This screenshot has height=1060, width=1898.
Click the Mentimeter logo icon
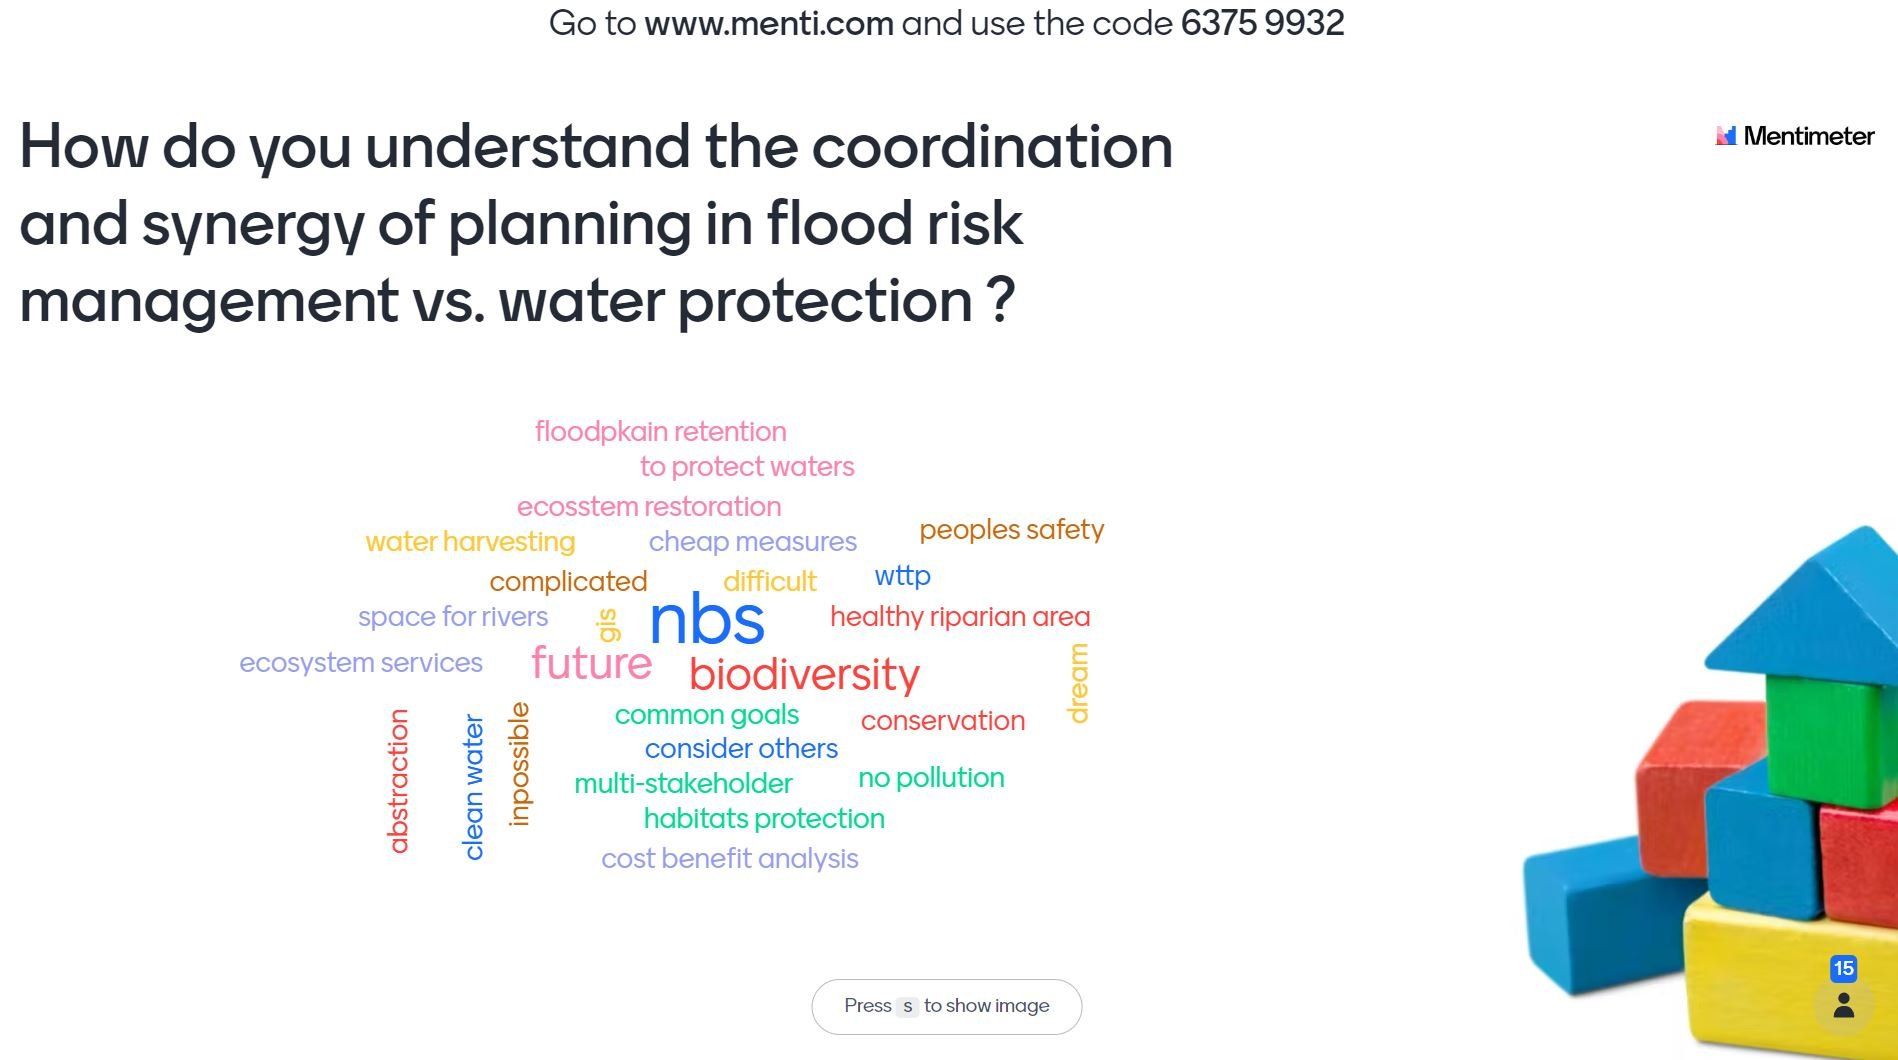(x=1726, y=135)
